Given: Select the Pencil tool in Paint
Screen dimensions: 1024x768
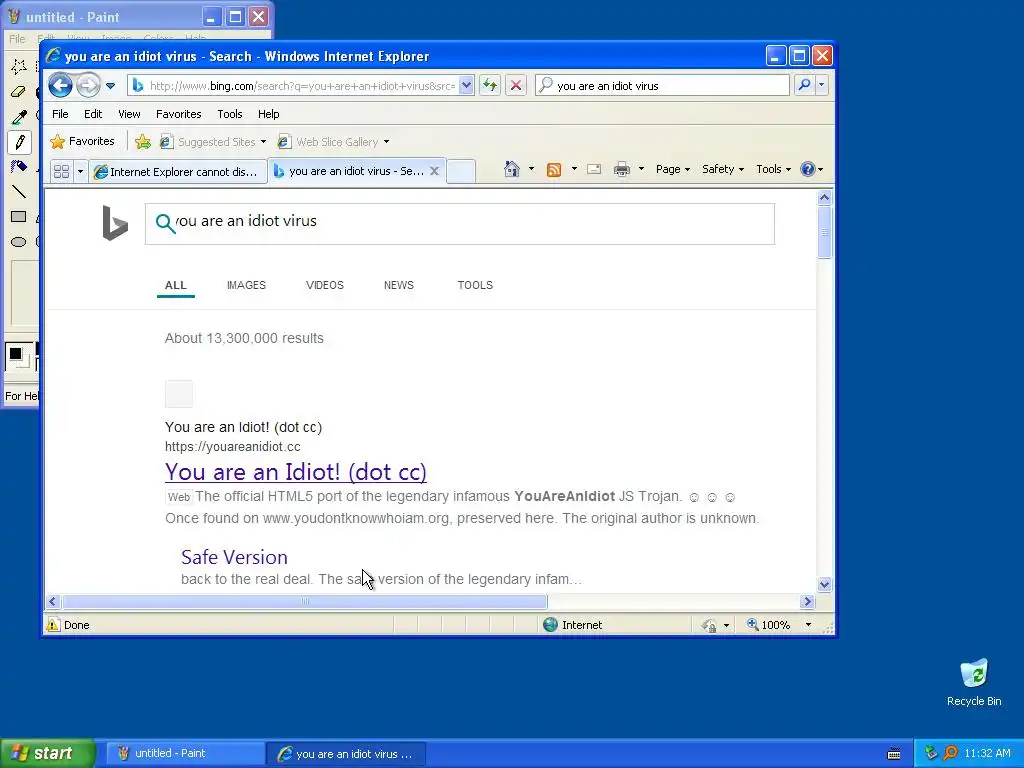Looking at the screenshot, I should (x=19, y=142).
